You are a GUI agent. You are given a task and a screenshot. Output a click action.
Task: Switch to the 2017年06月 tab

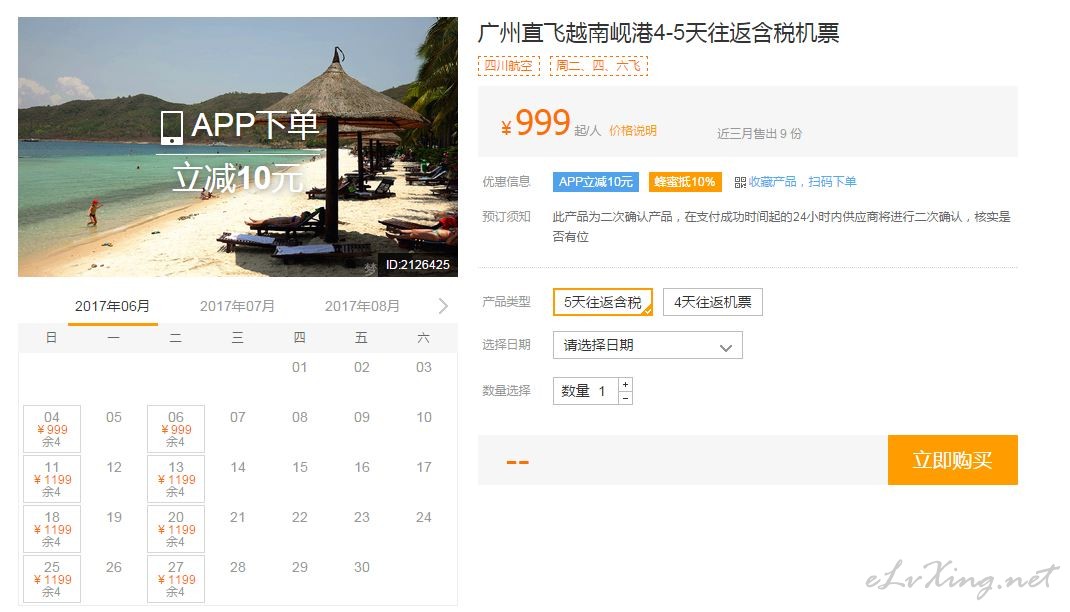click(113, 306)
